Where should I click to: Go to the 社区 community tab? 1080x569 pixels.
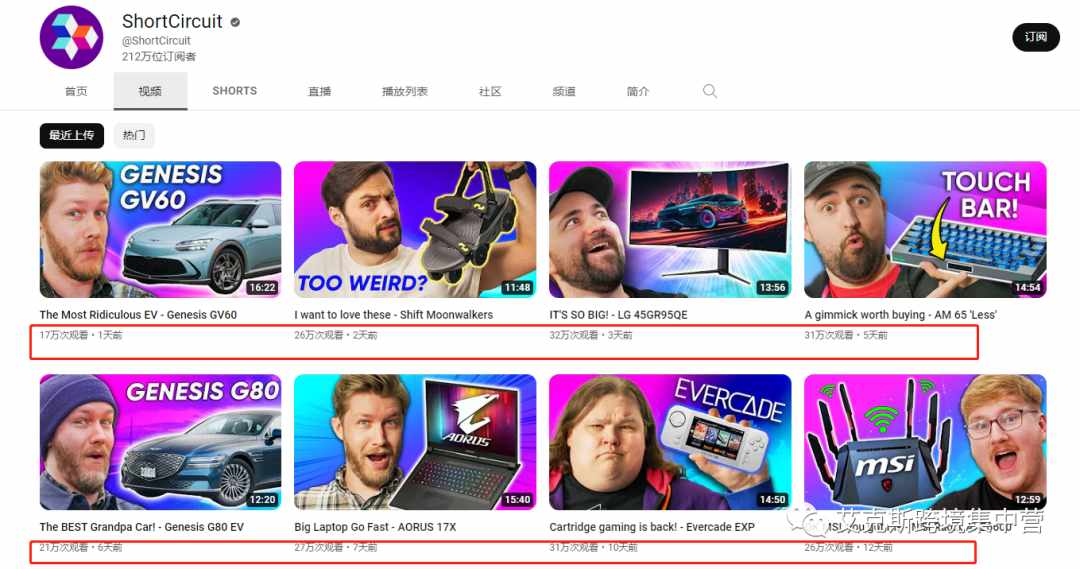pyautogui.click(x=490, y=91)
